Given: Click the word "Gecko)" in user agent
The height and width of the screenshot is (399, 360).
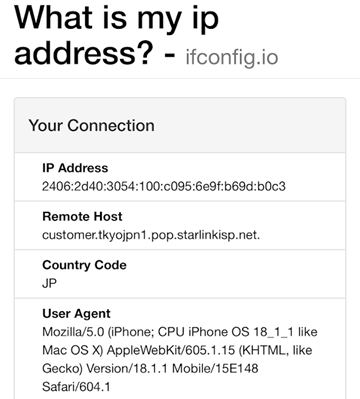Looking at the screenshot, I should coord(62,369).
